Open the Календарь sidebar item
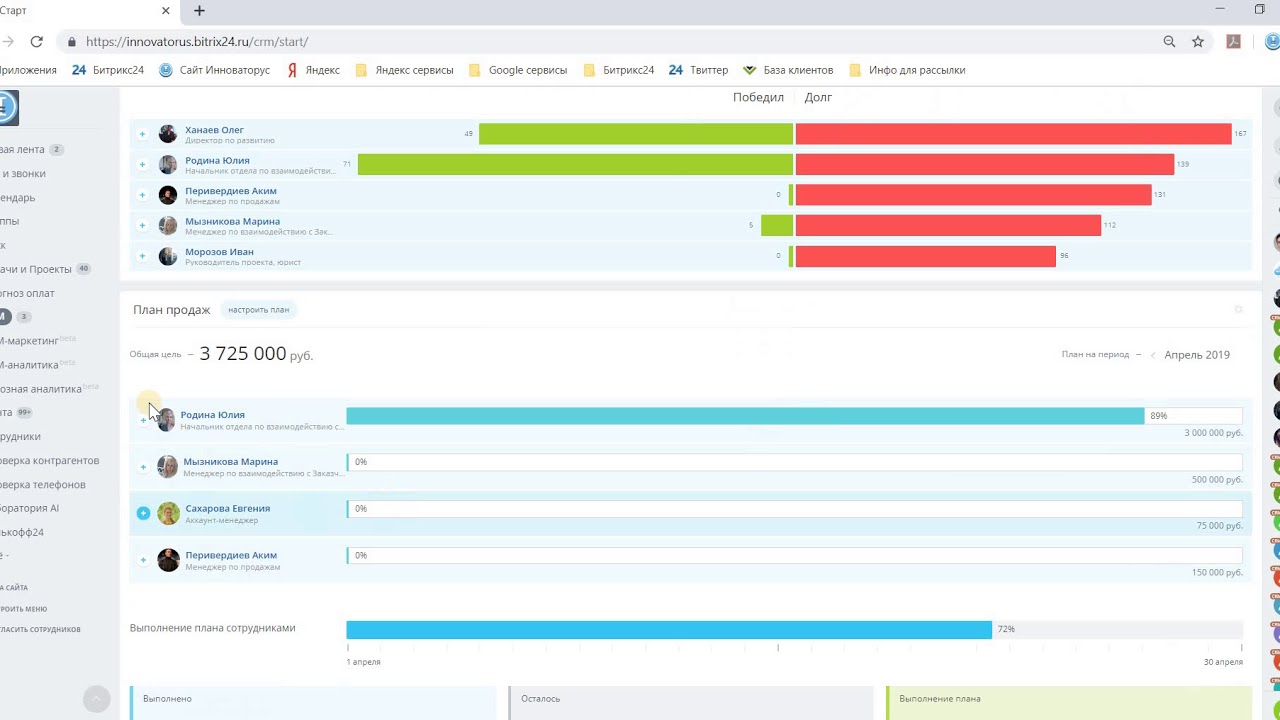 [x=18, y=198]
